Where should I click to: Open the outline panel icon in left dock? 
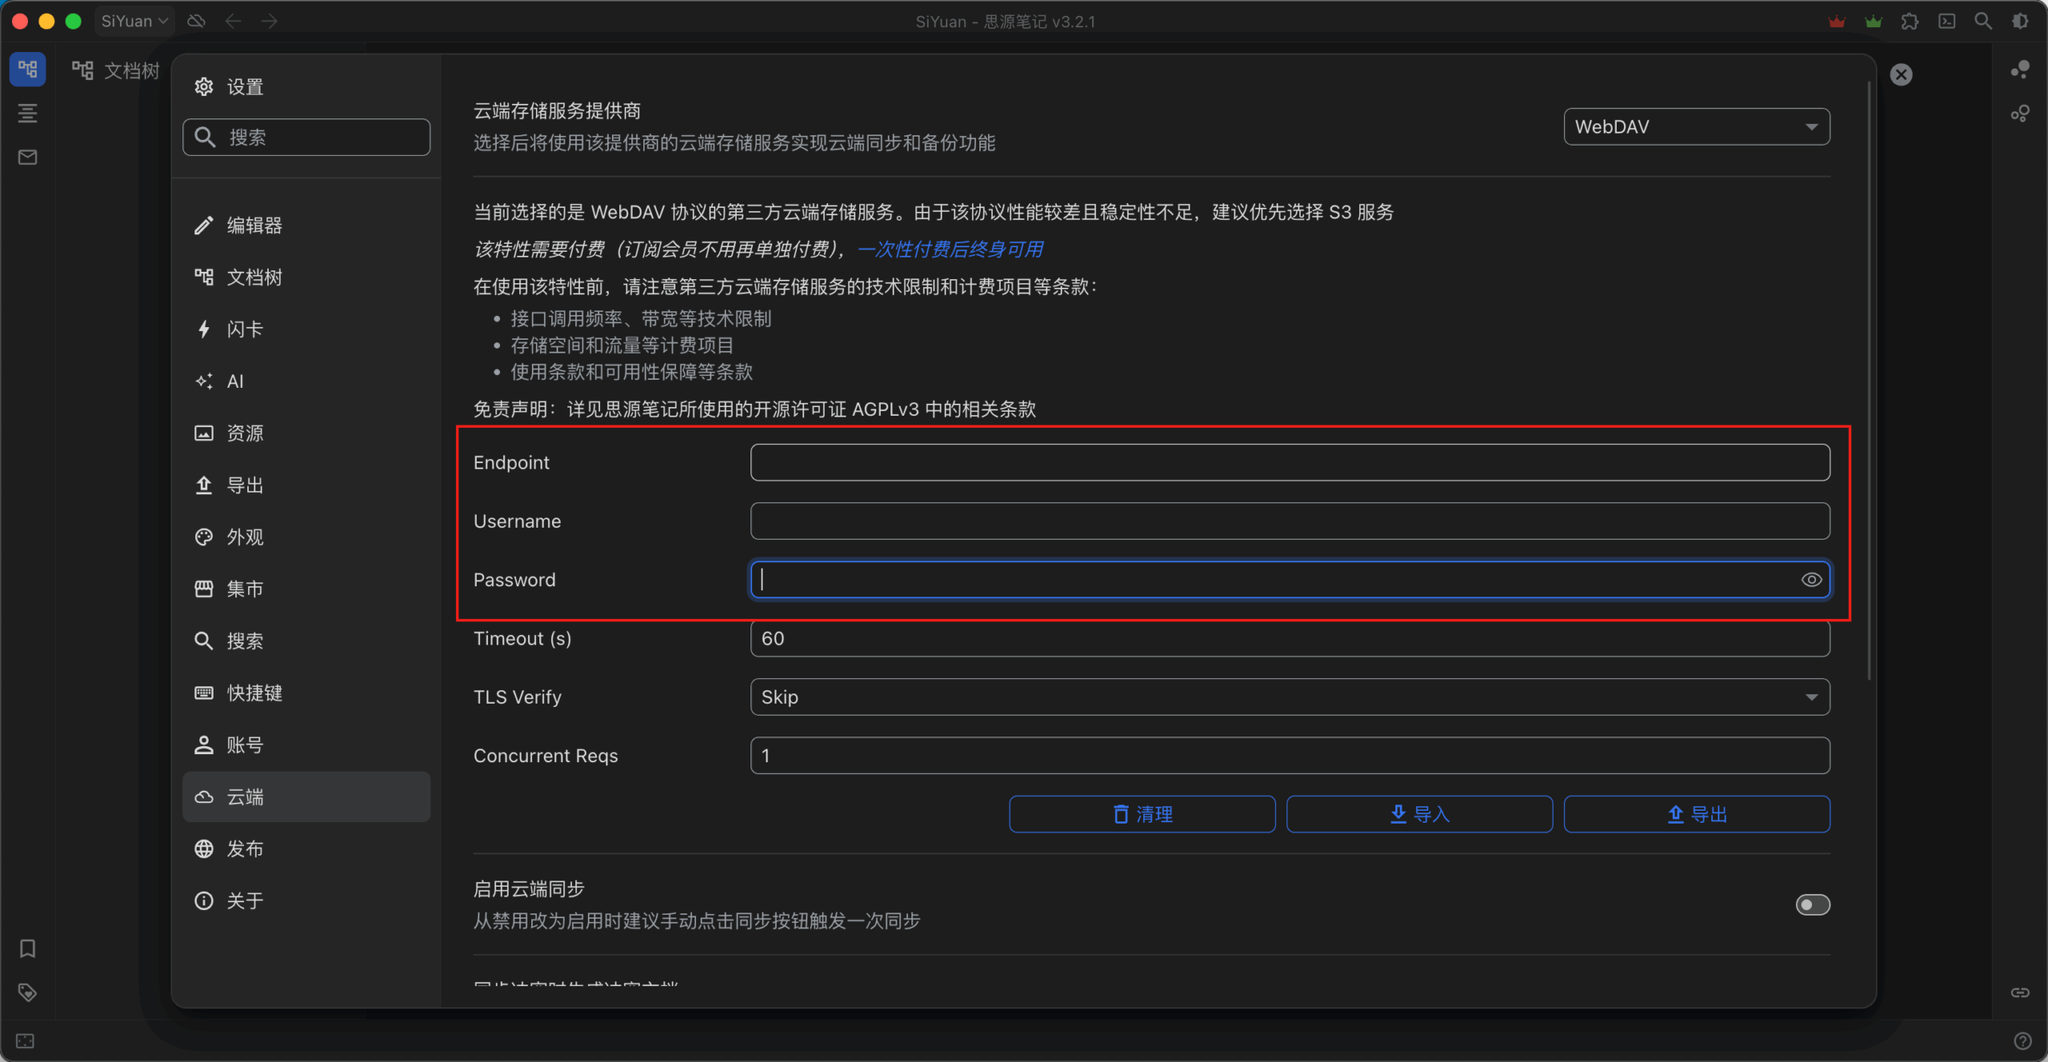click(28, 113)
